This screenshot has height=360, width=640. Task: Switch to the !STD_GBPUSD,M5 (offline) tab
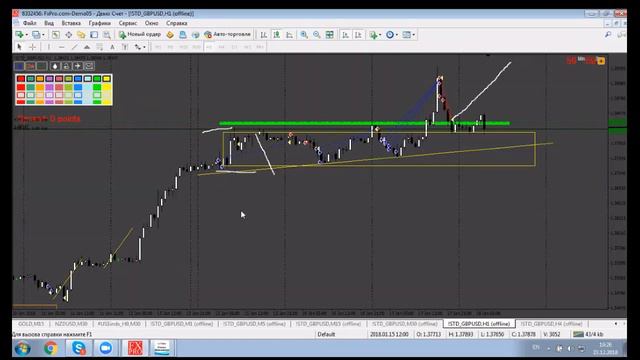point(254,324)
